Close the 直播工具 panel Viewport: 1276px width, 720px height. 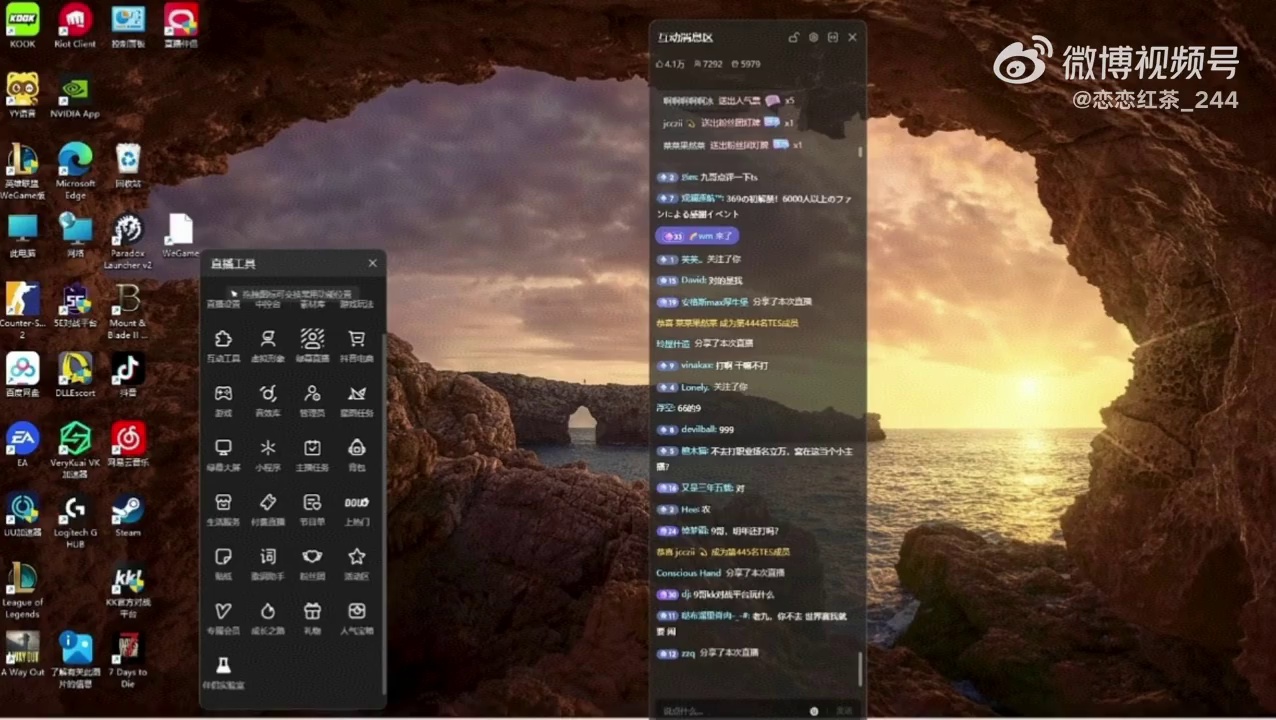pyautogui.click(x=373, y=263)
